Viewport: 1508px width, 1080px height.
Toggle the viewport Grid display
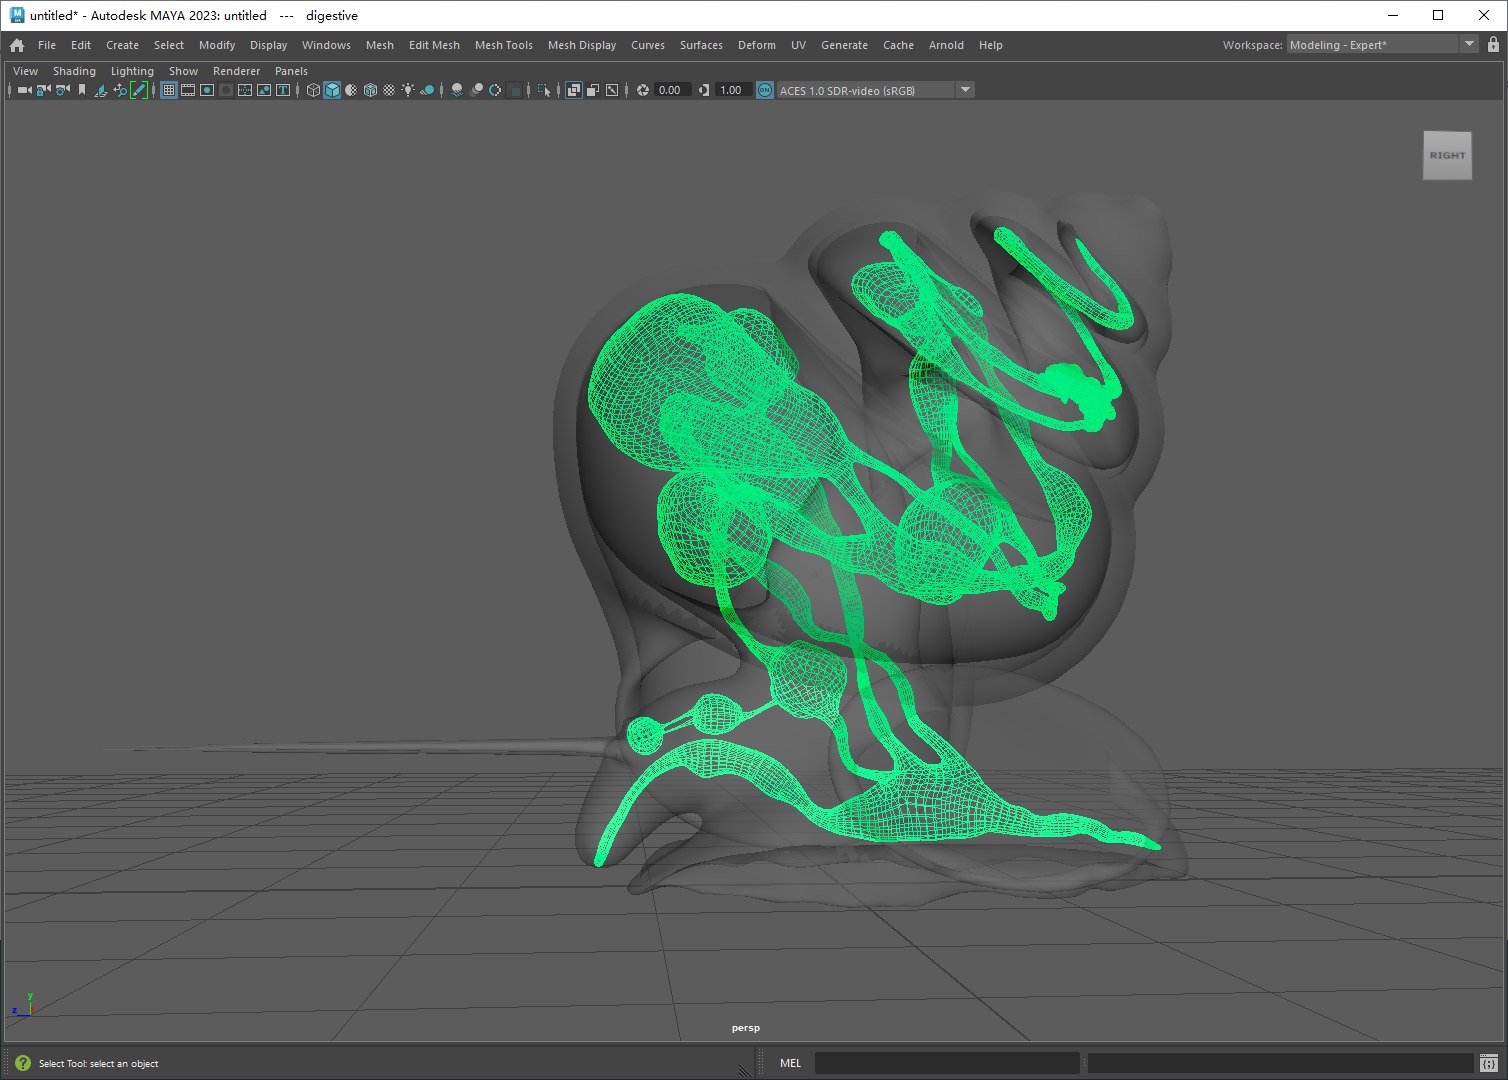tap(169, 90)
